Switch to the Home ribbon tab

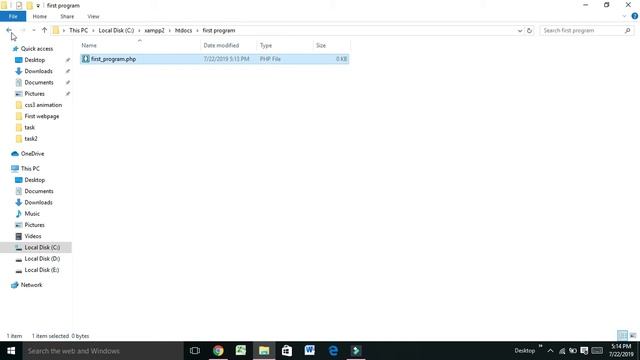pos(40,16)
